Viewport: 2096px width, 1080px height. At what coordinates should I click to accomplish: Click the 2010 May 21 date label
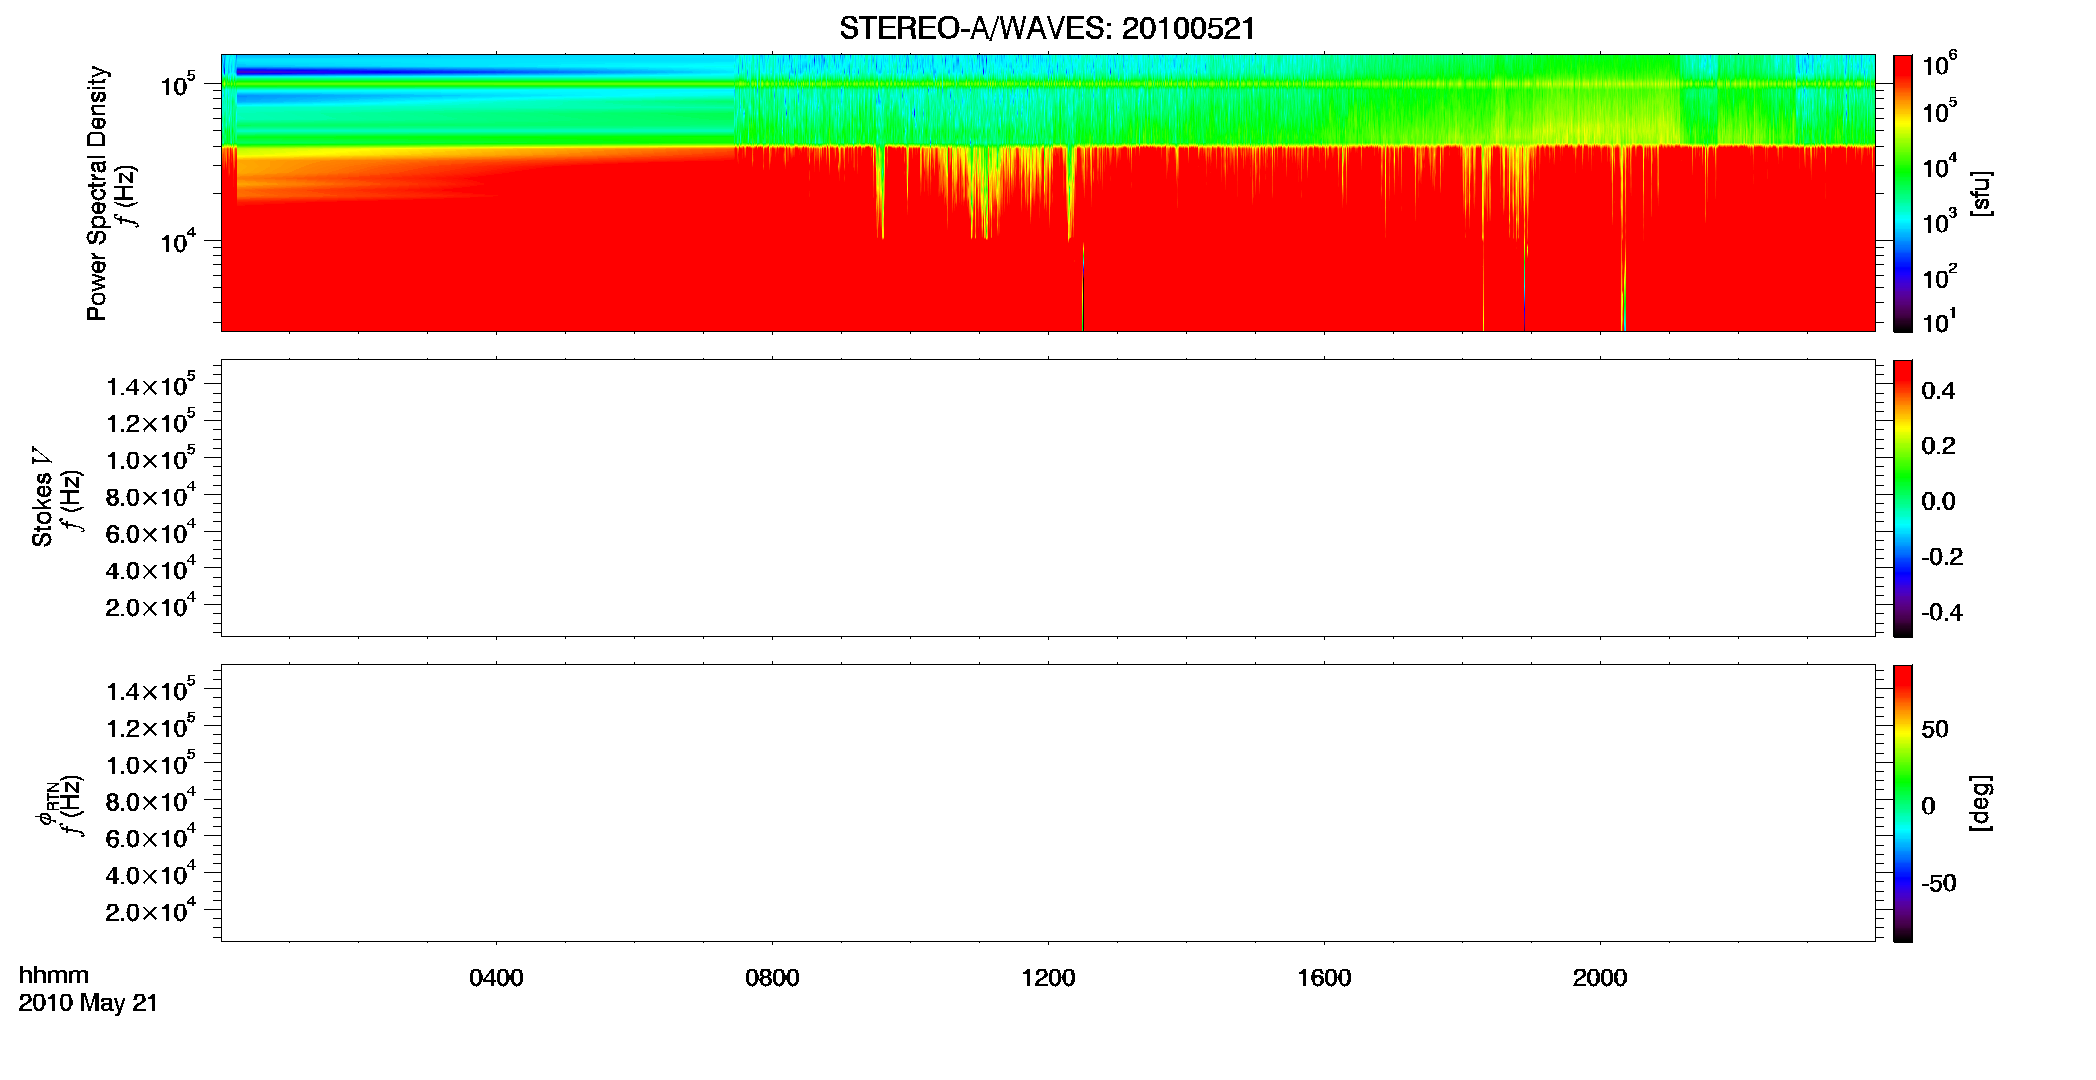point(88,1003)
